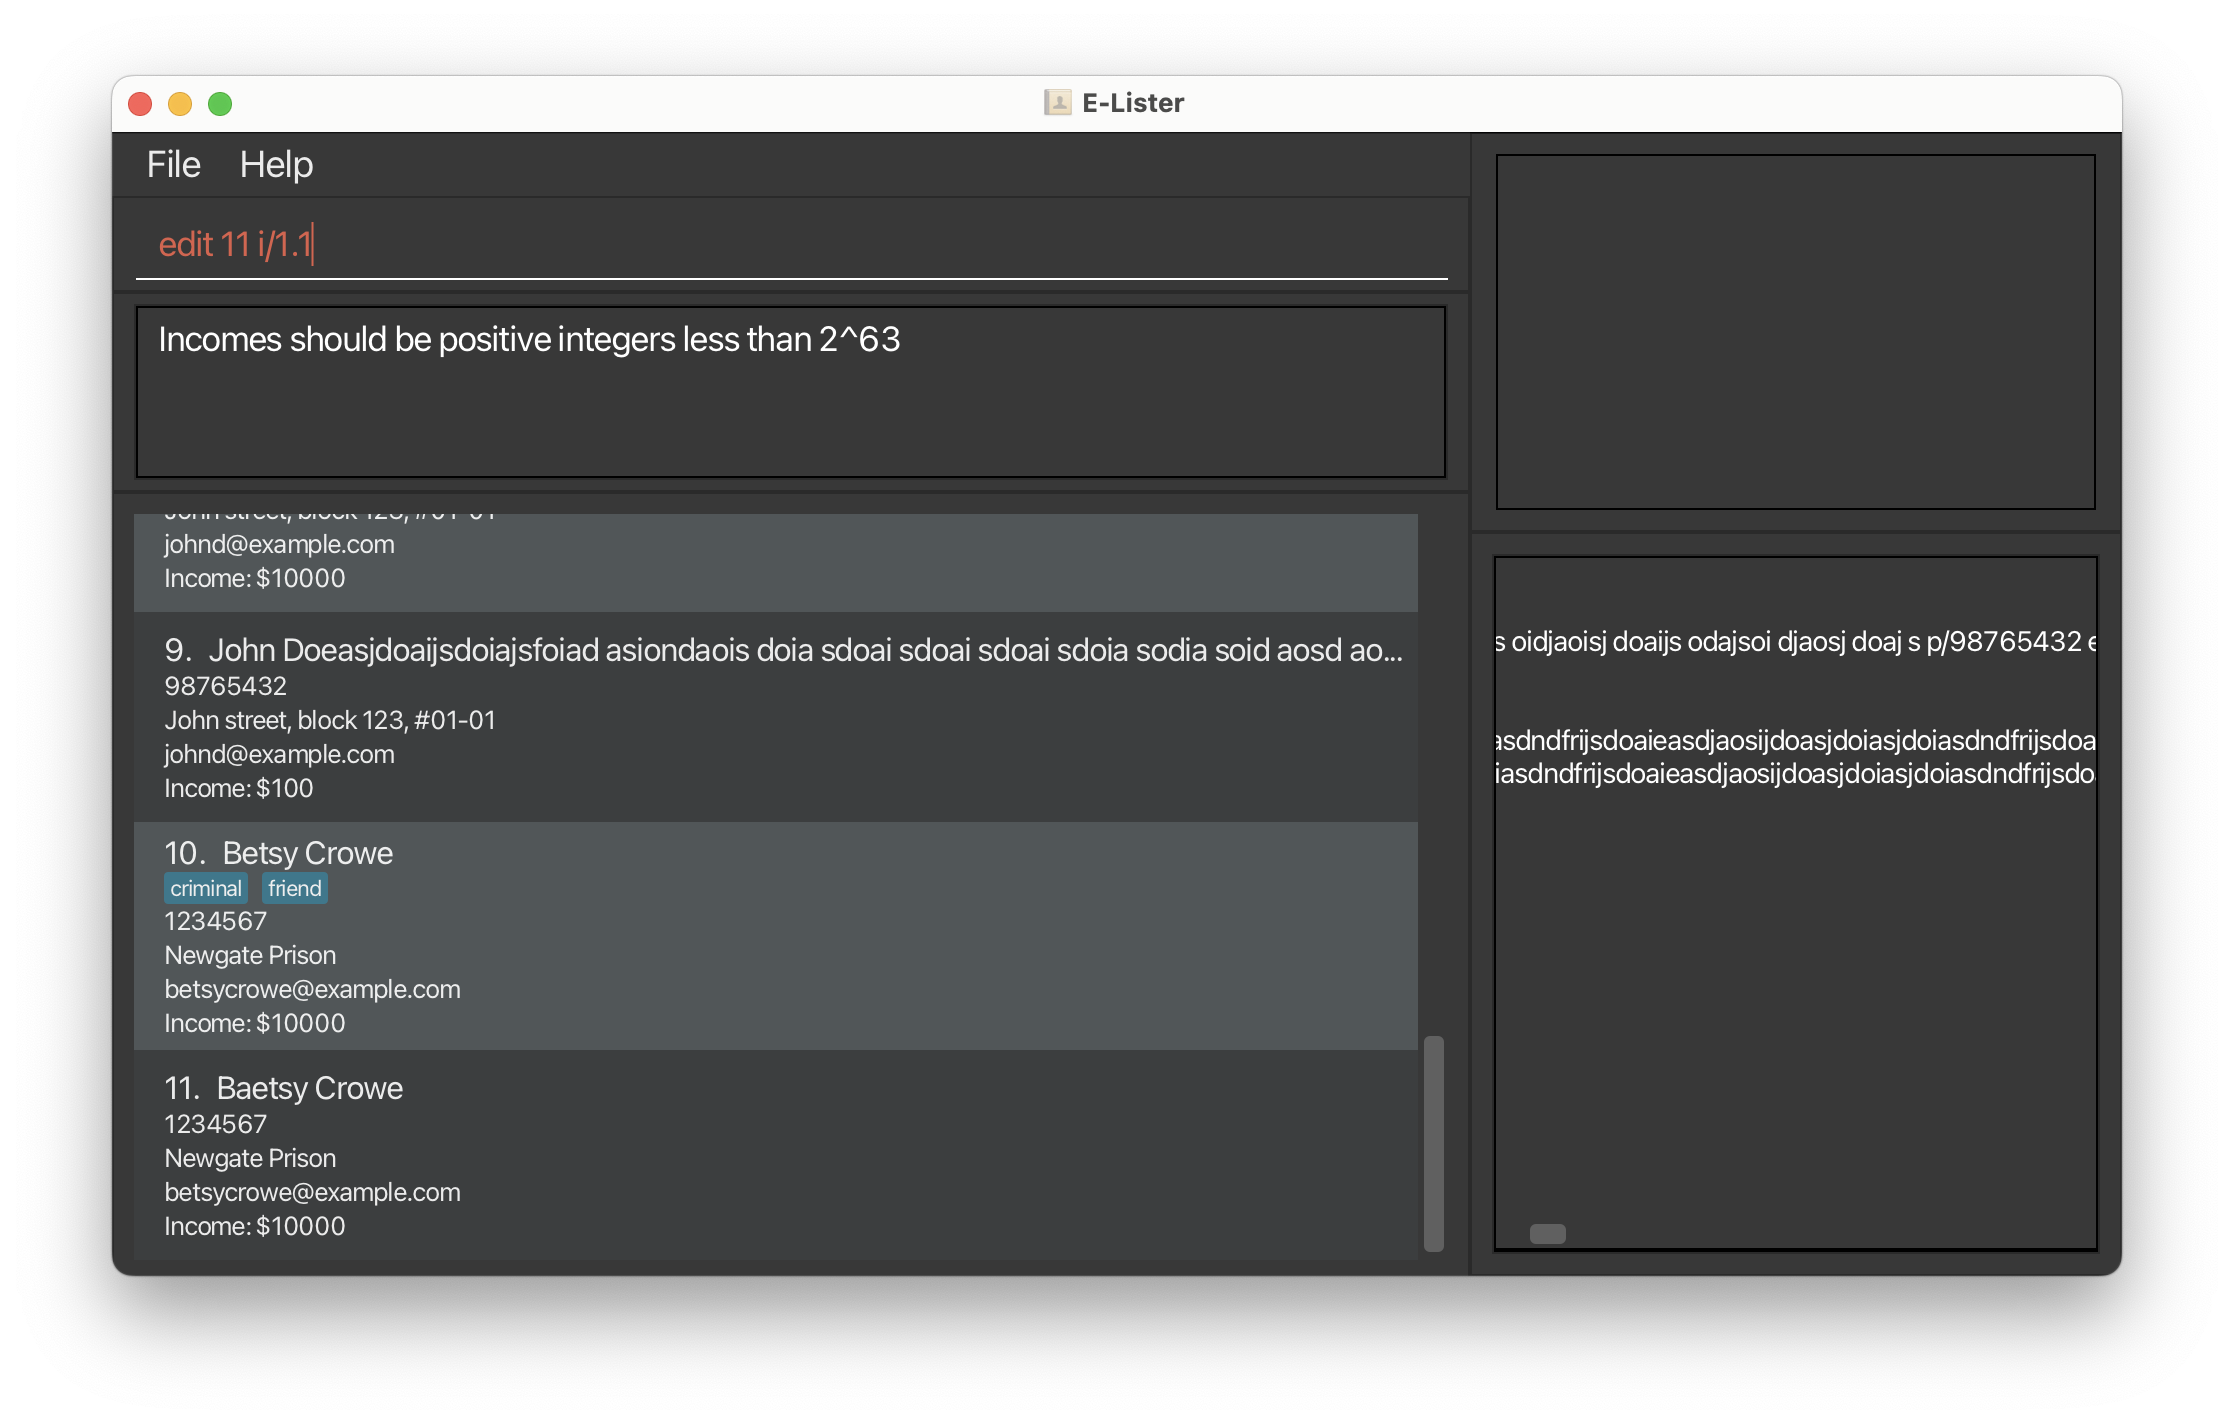
Task: Click the empty upper right panel
Action: (x=1795, y=332)
